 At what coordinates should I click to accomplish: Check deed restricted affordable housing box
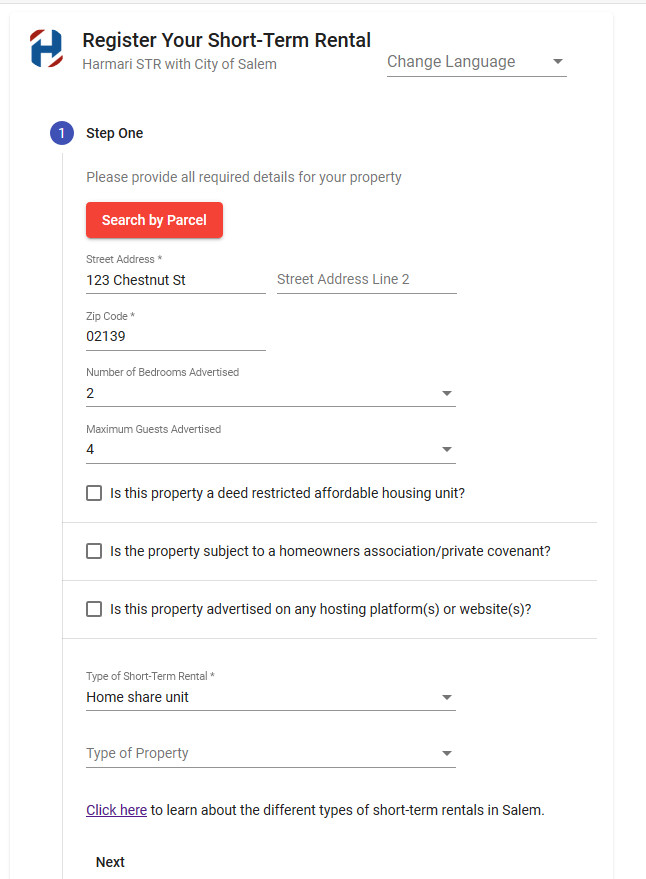[94, 493]
